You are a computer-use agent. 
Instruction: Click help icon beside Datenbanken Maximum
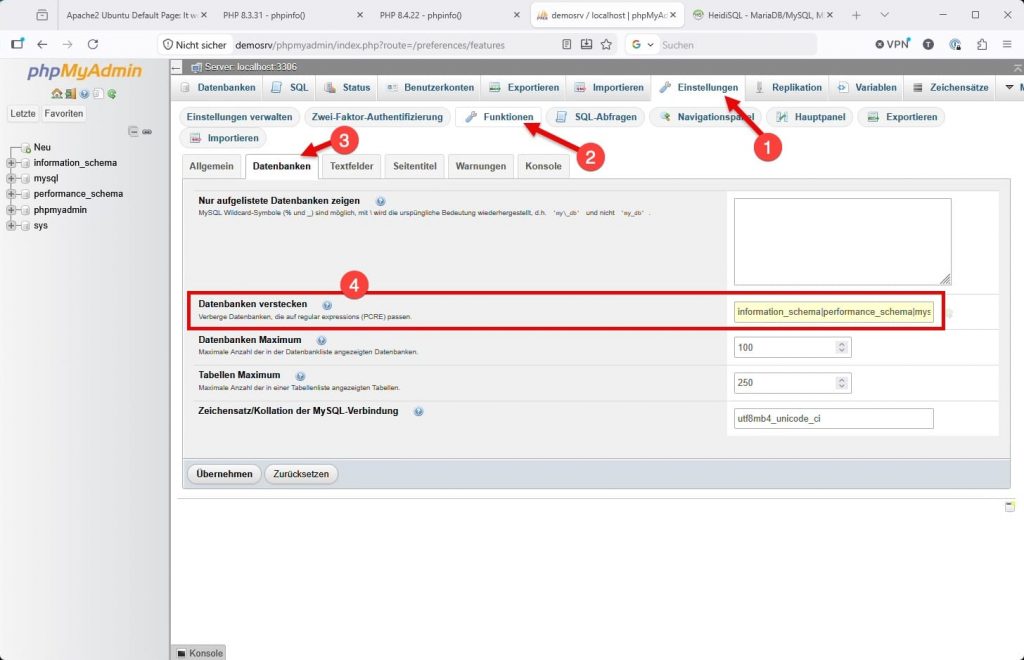coord(321,340)
